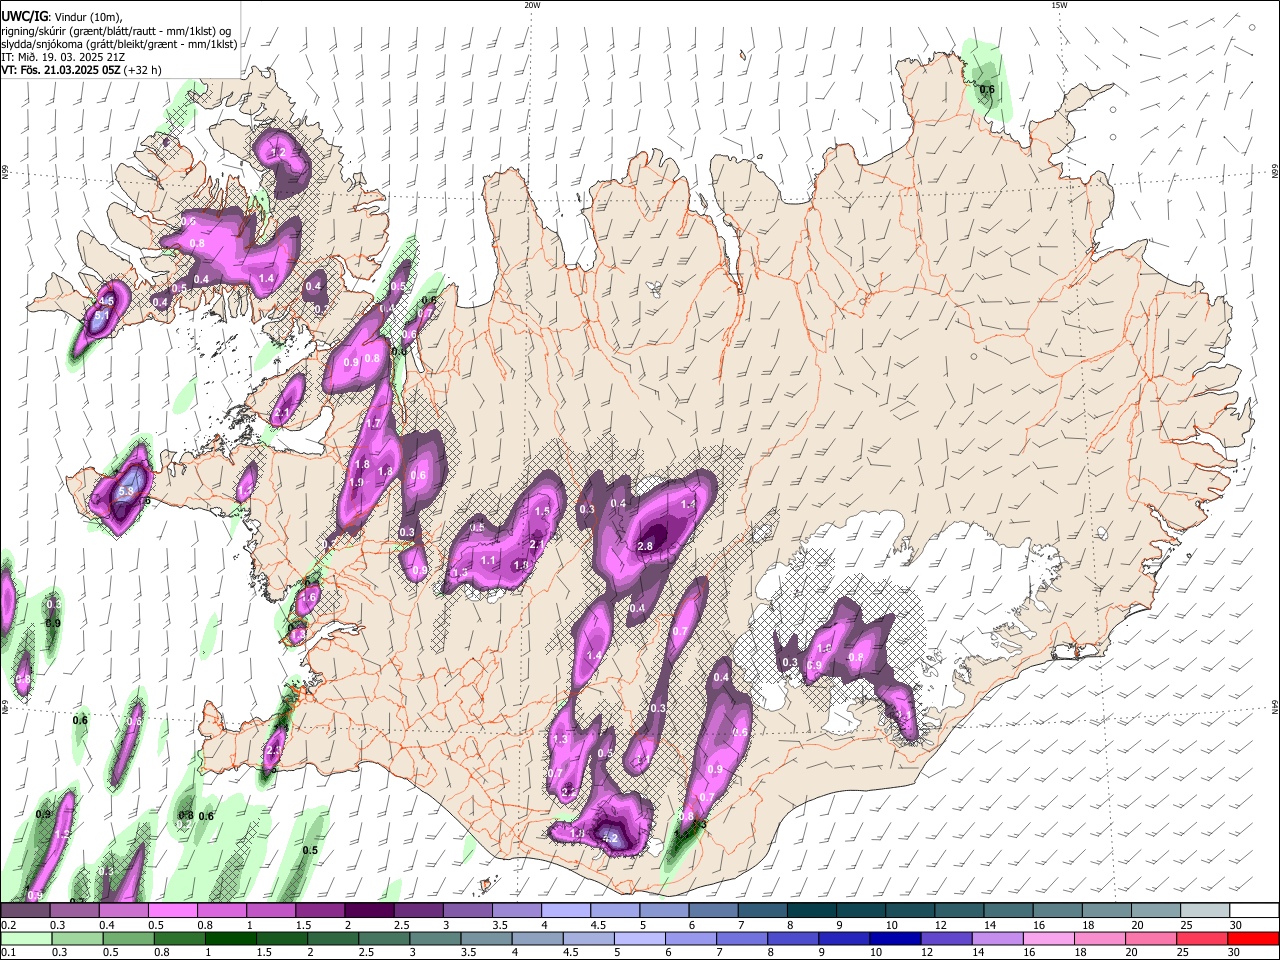Select the bright red rain swatch after 30
Viewport: 1280px width, 960px height.
click(1252, 939)
